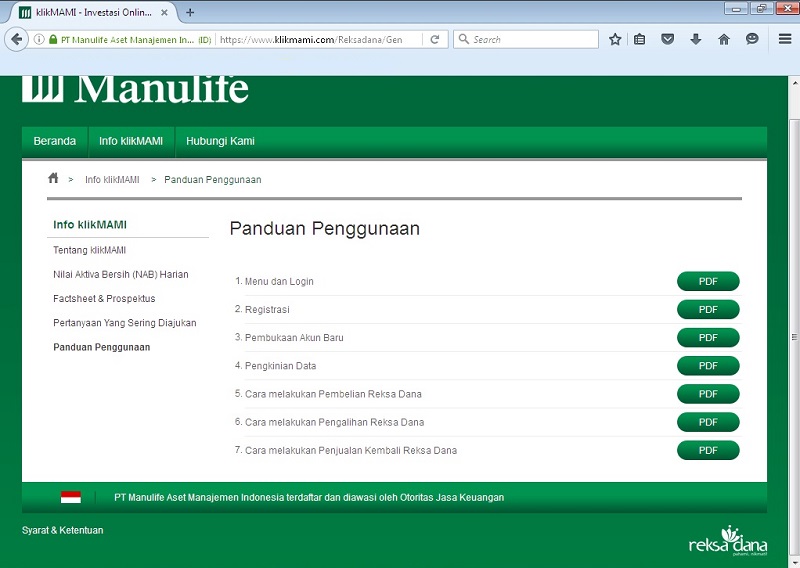
Task: Download PDF for Cara melakukan Pembelian Reksa Dana
Action: (708, 394)
